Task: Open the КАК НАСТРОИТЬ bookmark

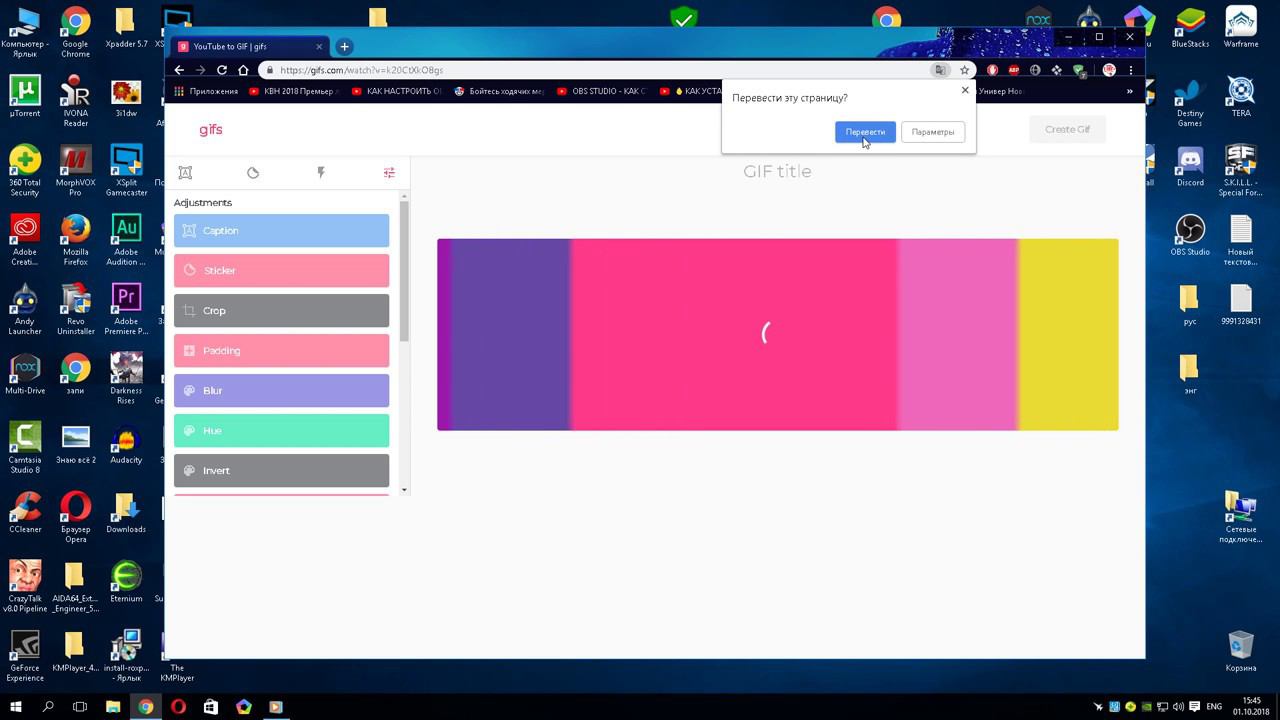Action: pyautogui.click(x=396, y=91)
